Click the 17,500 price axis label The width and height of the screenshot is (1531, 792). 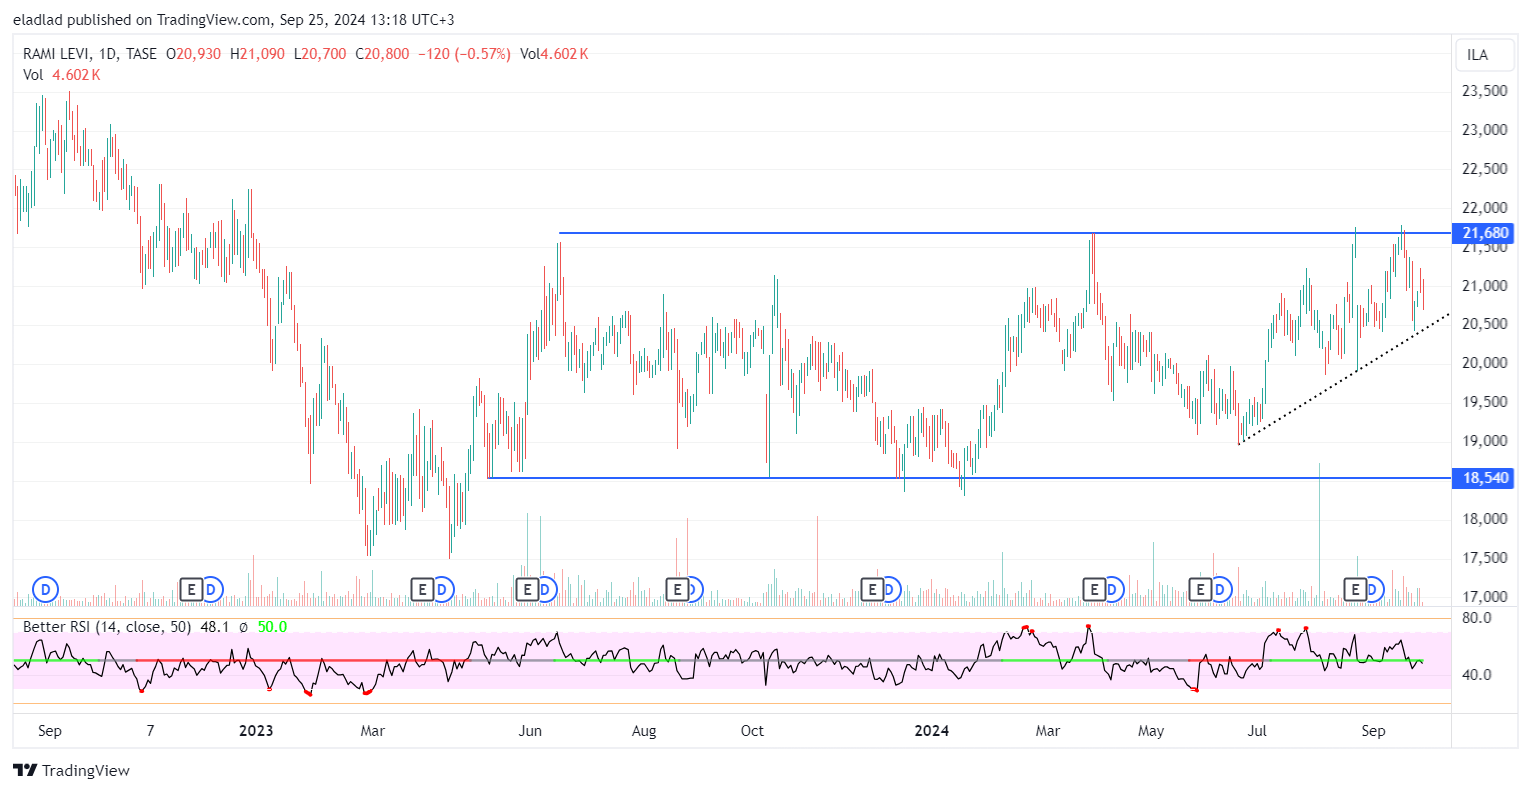(x=1485, y=558)
